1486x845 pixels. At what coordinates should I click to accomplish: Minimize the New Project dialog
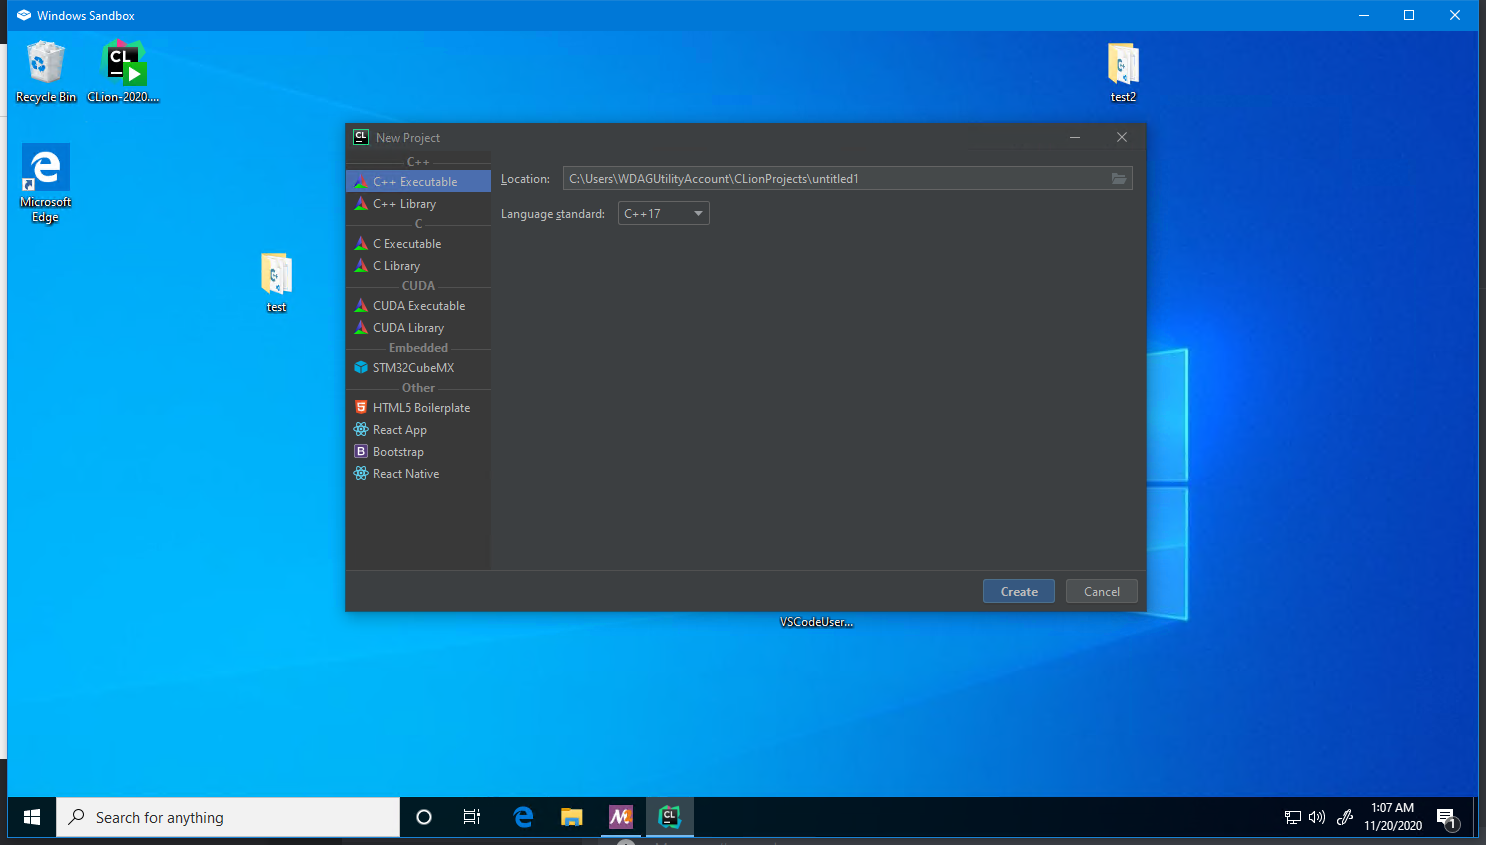(x=1075, y=138)
